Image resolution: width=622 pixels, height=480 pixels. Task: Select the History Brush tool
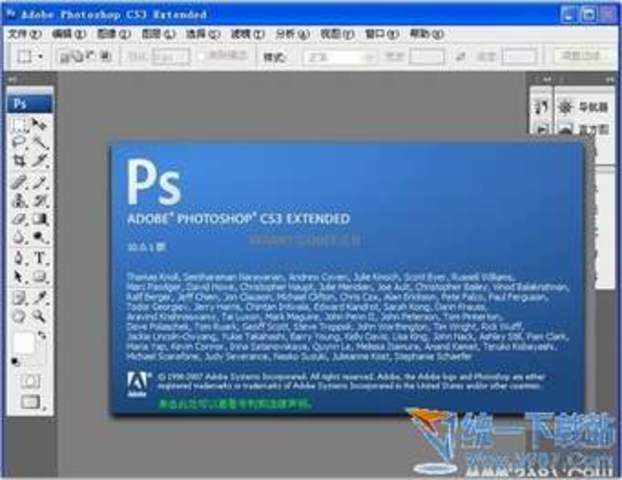[x=40, y=200]
